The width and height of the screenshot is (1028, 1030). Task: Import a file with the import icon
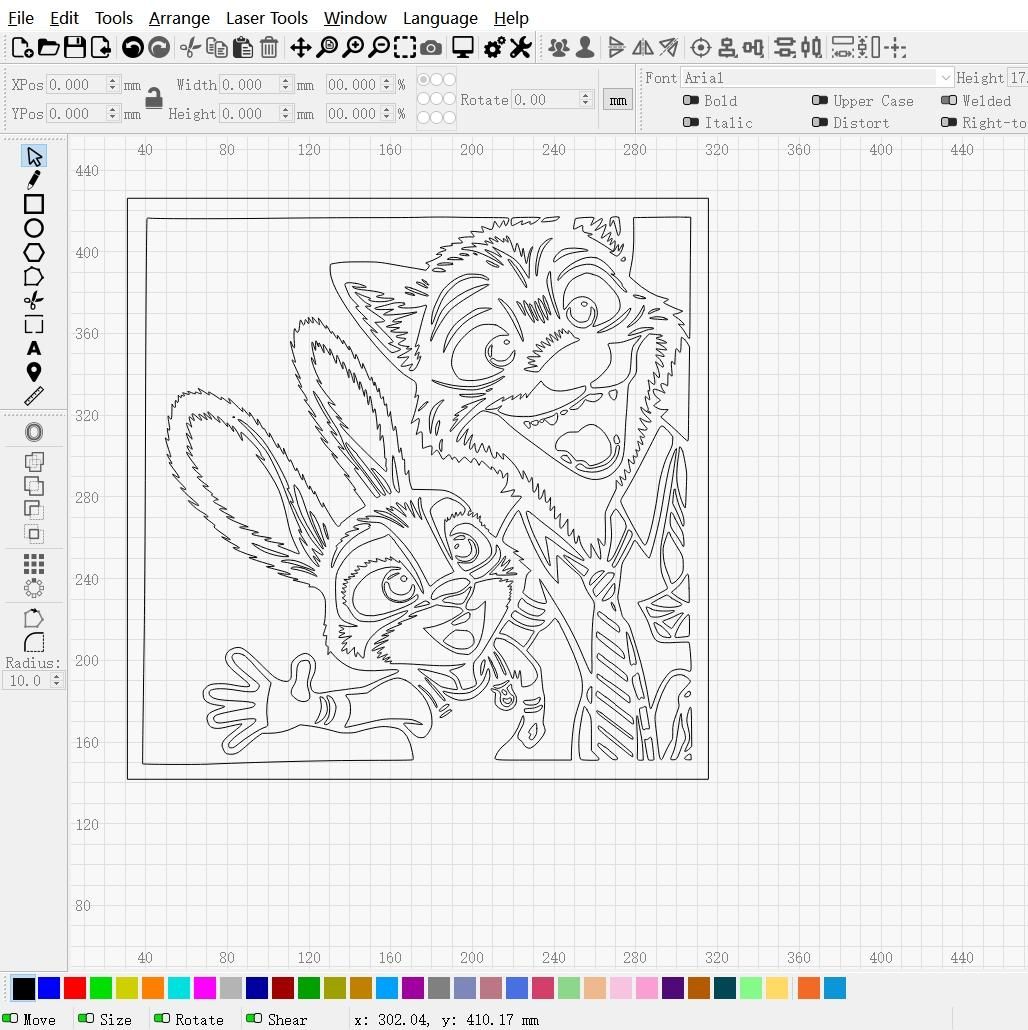click(101, 47)
